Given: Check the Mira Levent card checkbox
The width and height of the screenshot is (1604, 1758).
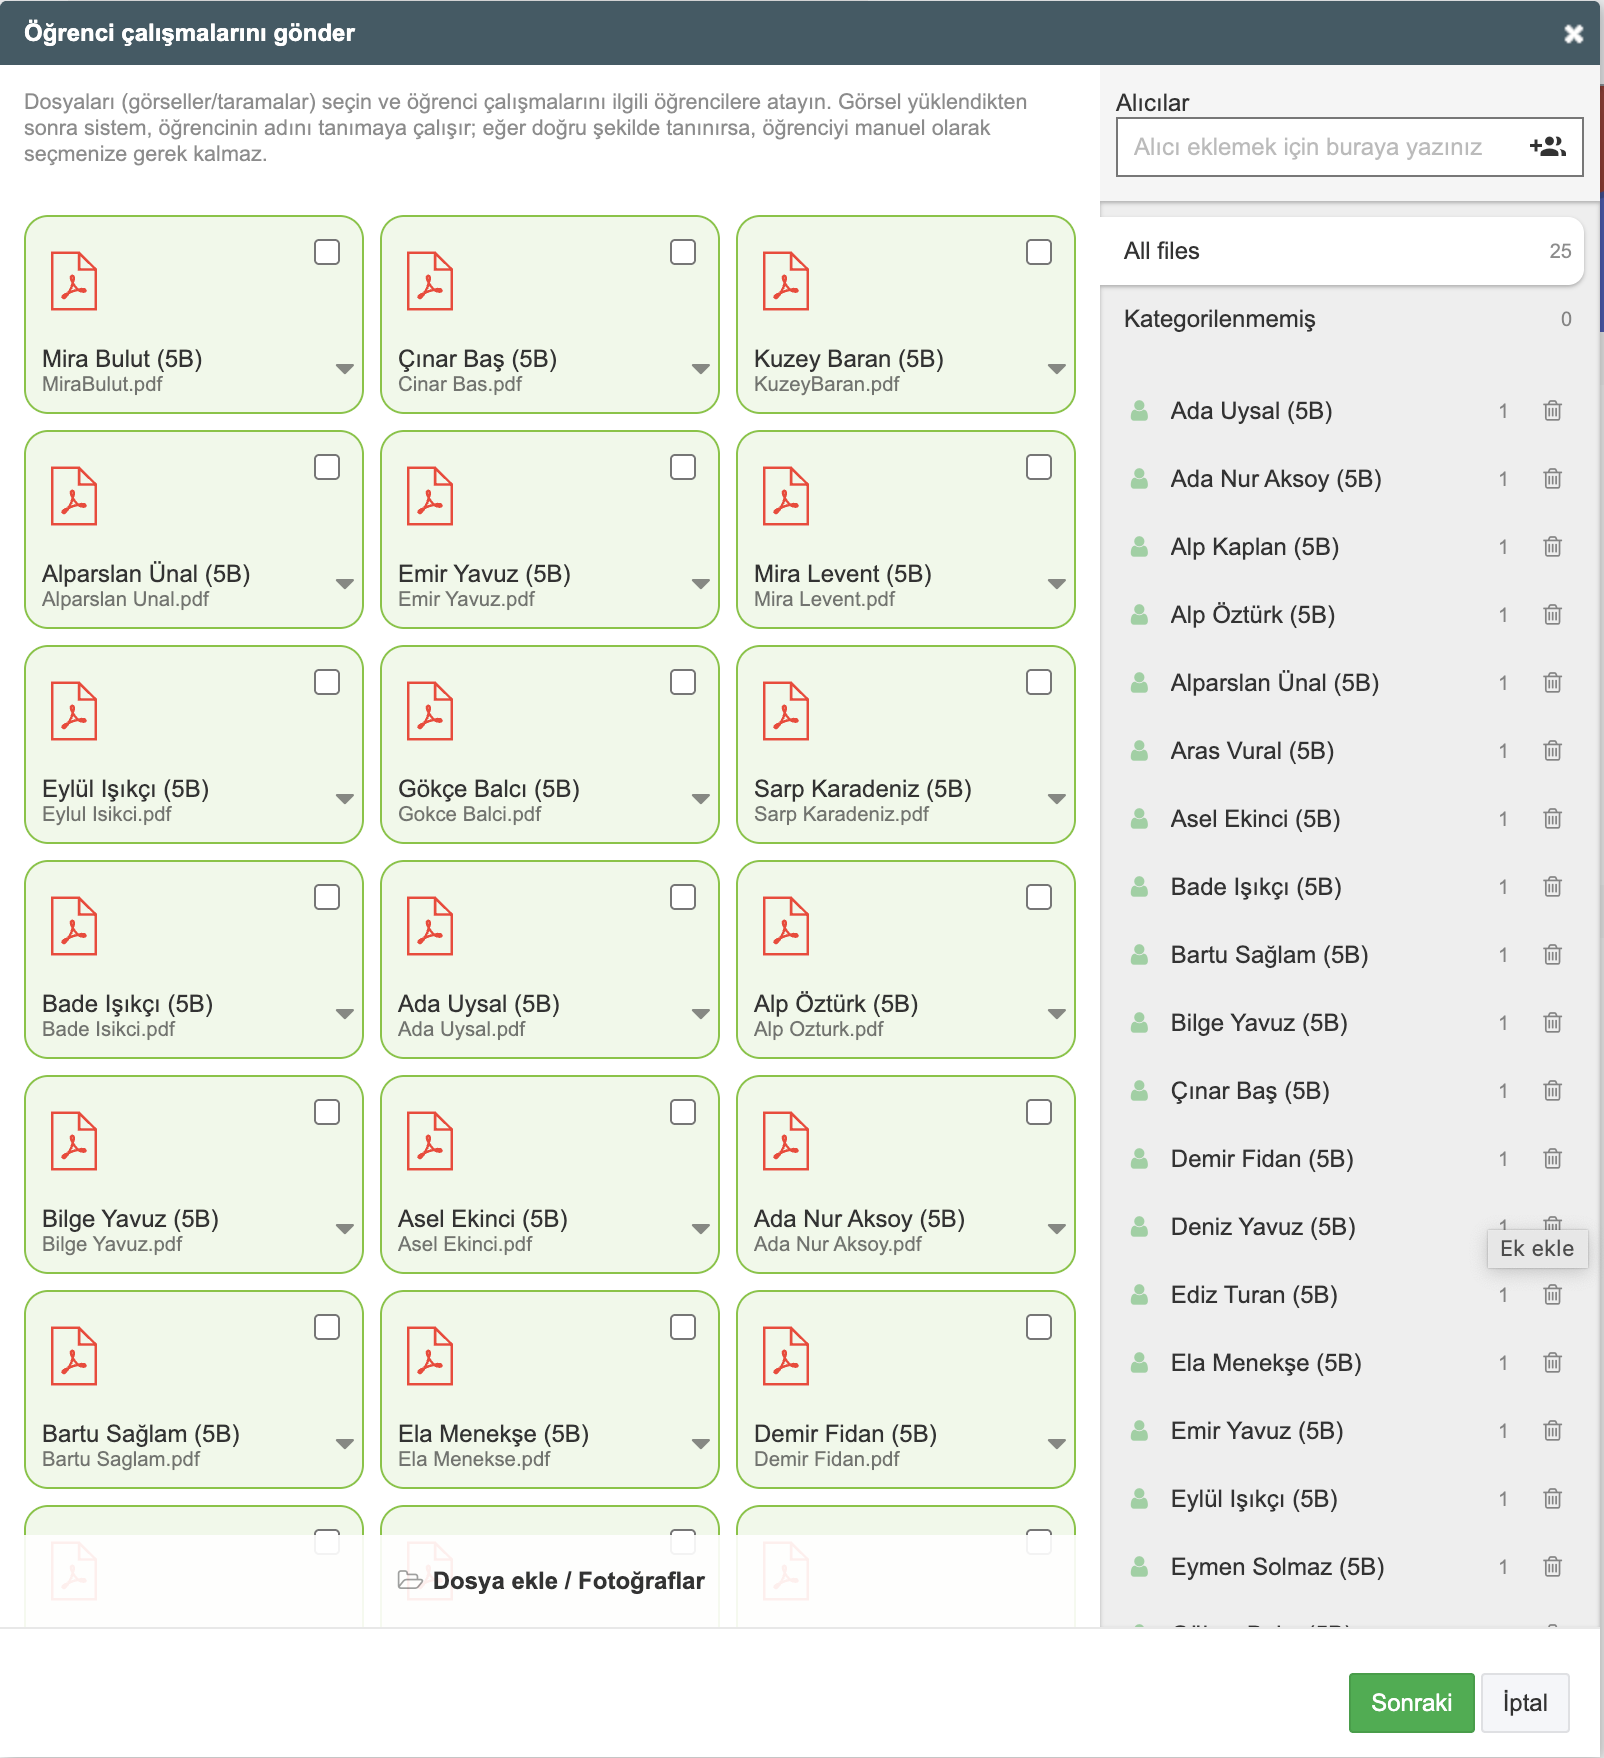Looking at the screenshot, I should point(1039,467).
